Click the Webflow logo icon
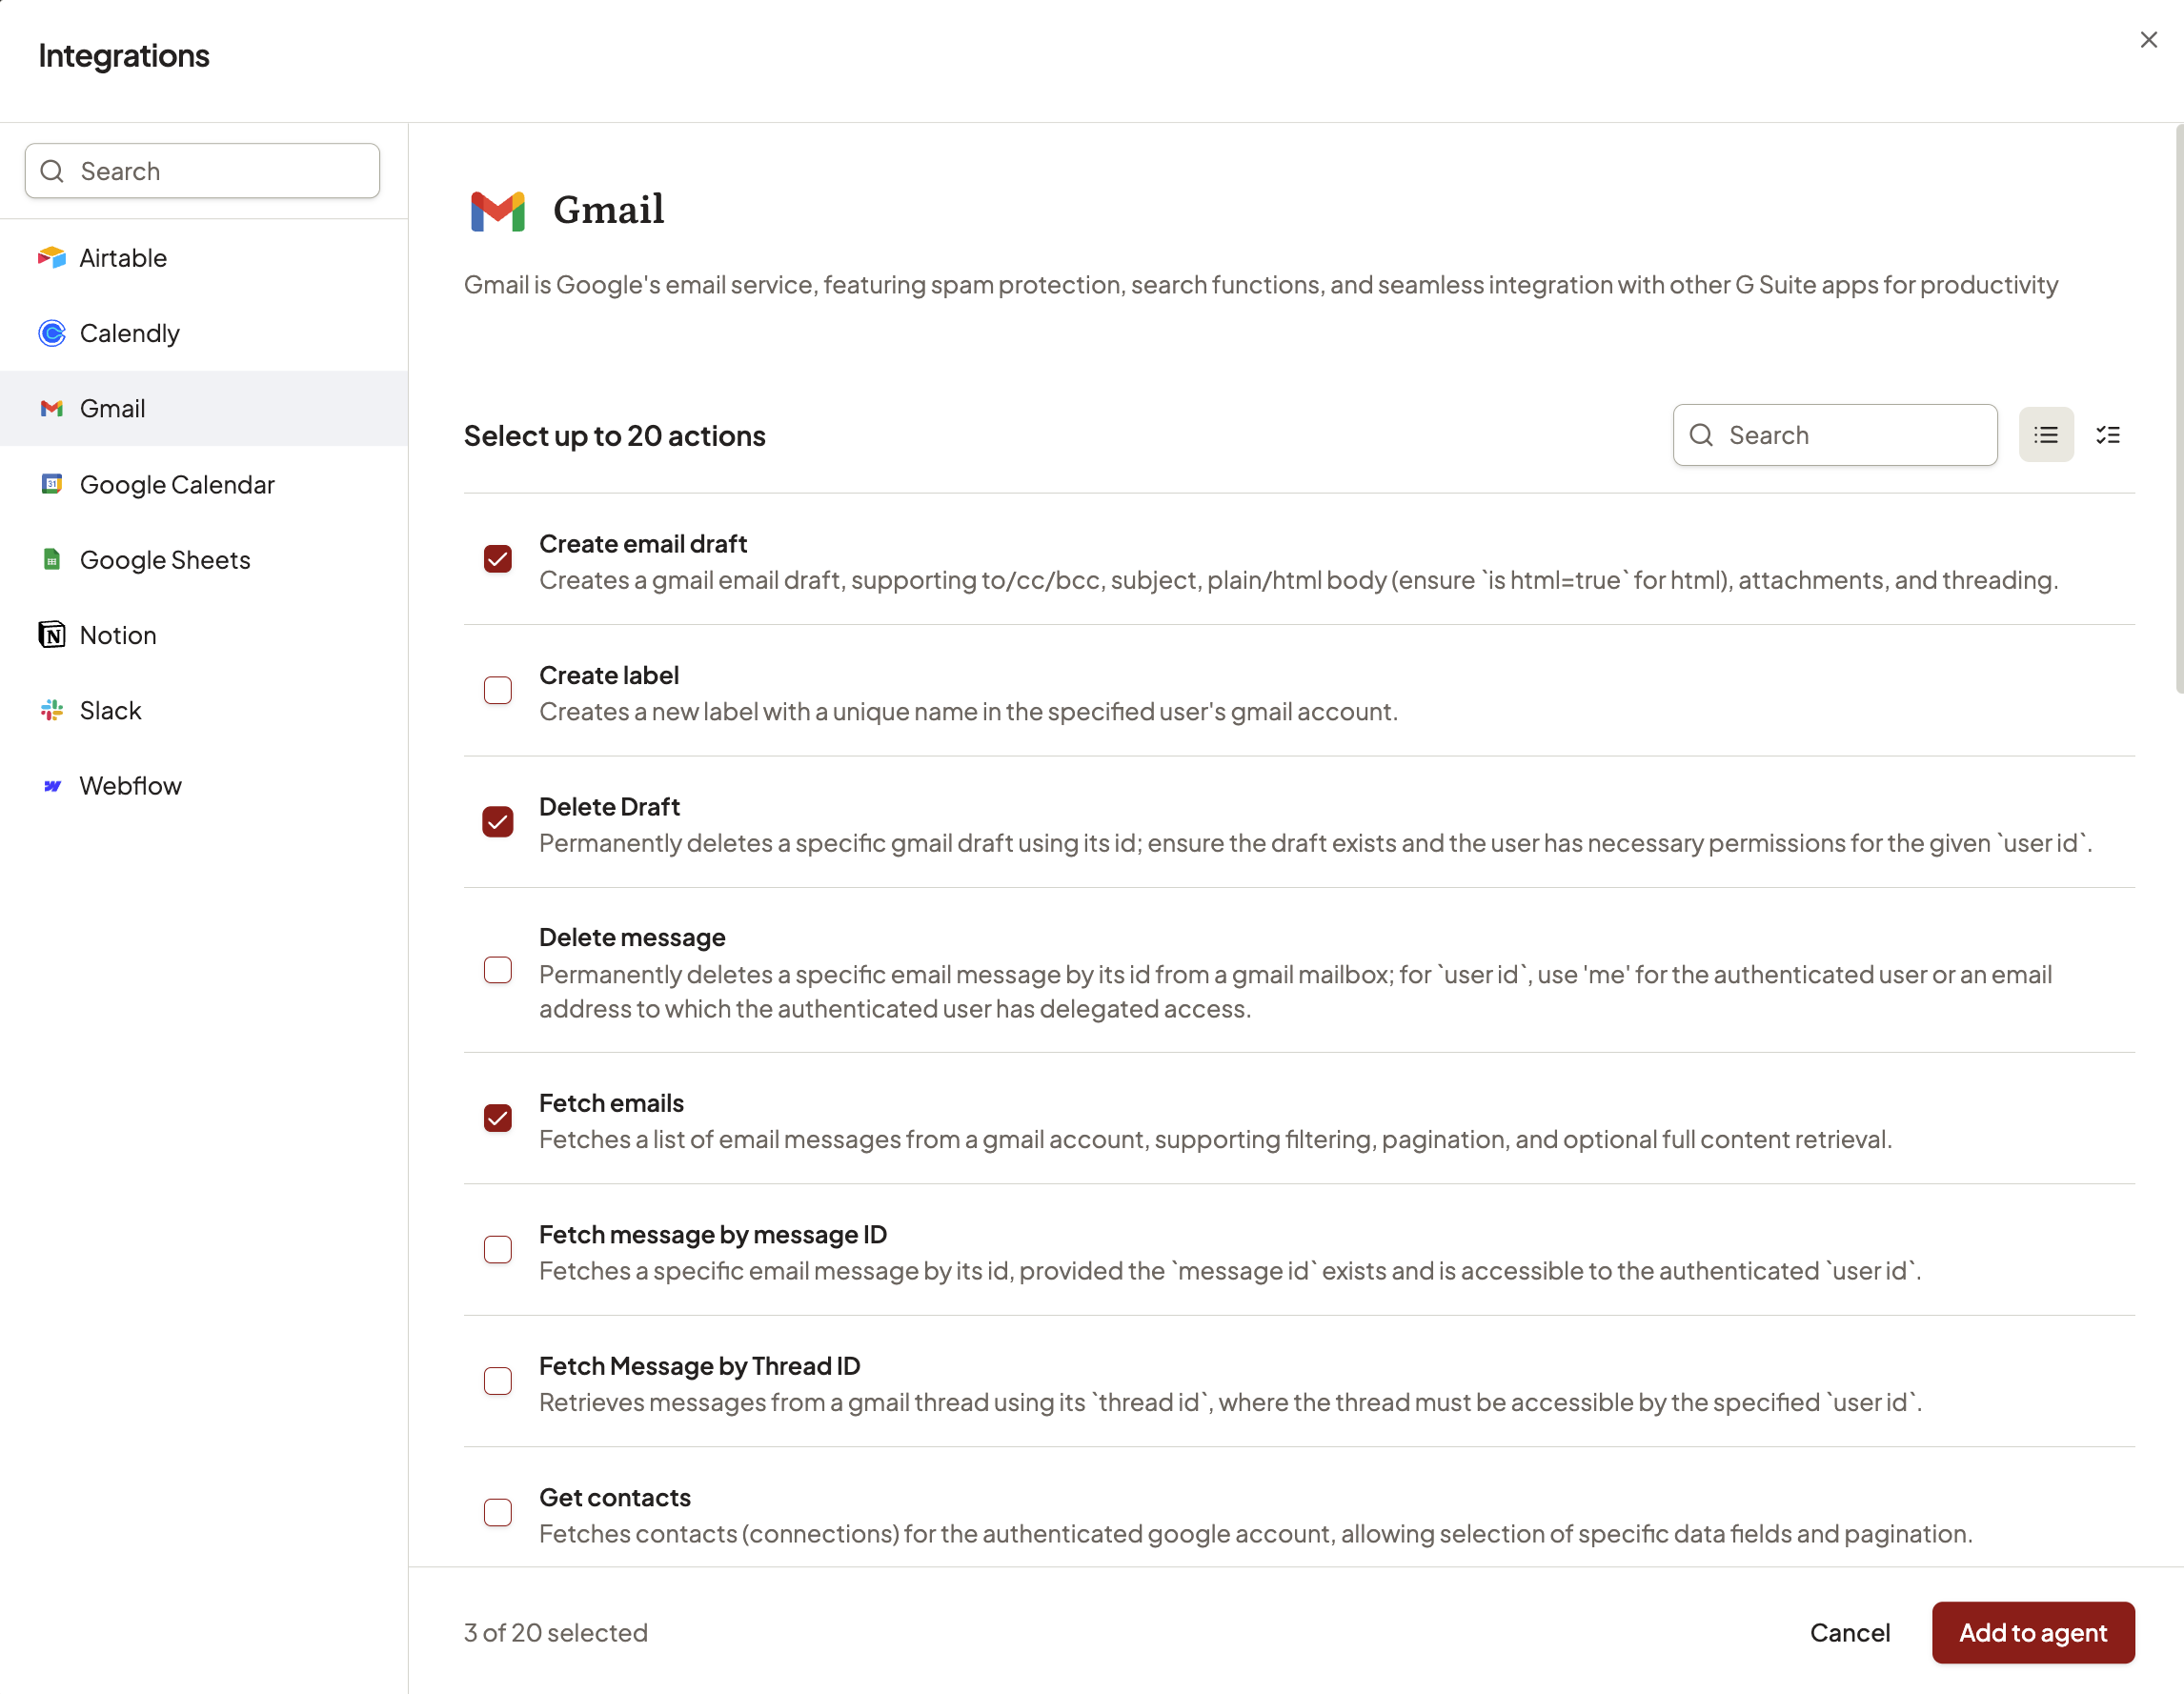 click(52, 786)
